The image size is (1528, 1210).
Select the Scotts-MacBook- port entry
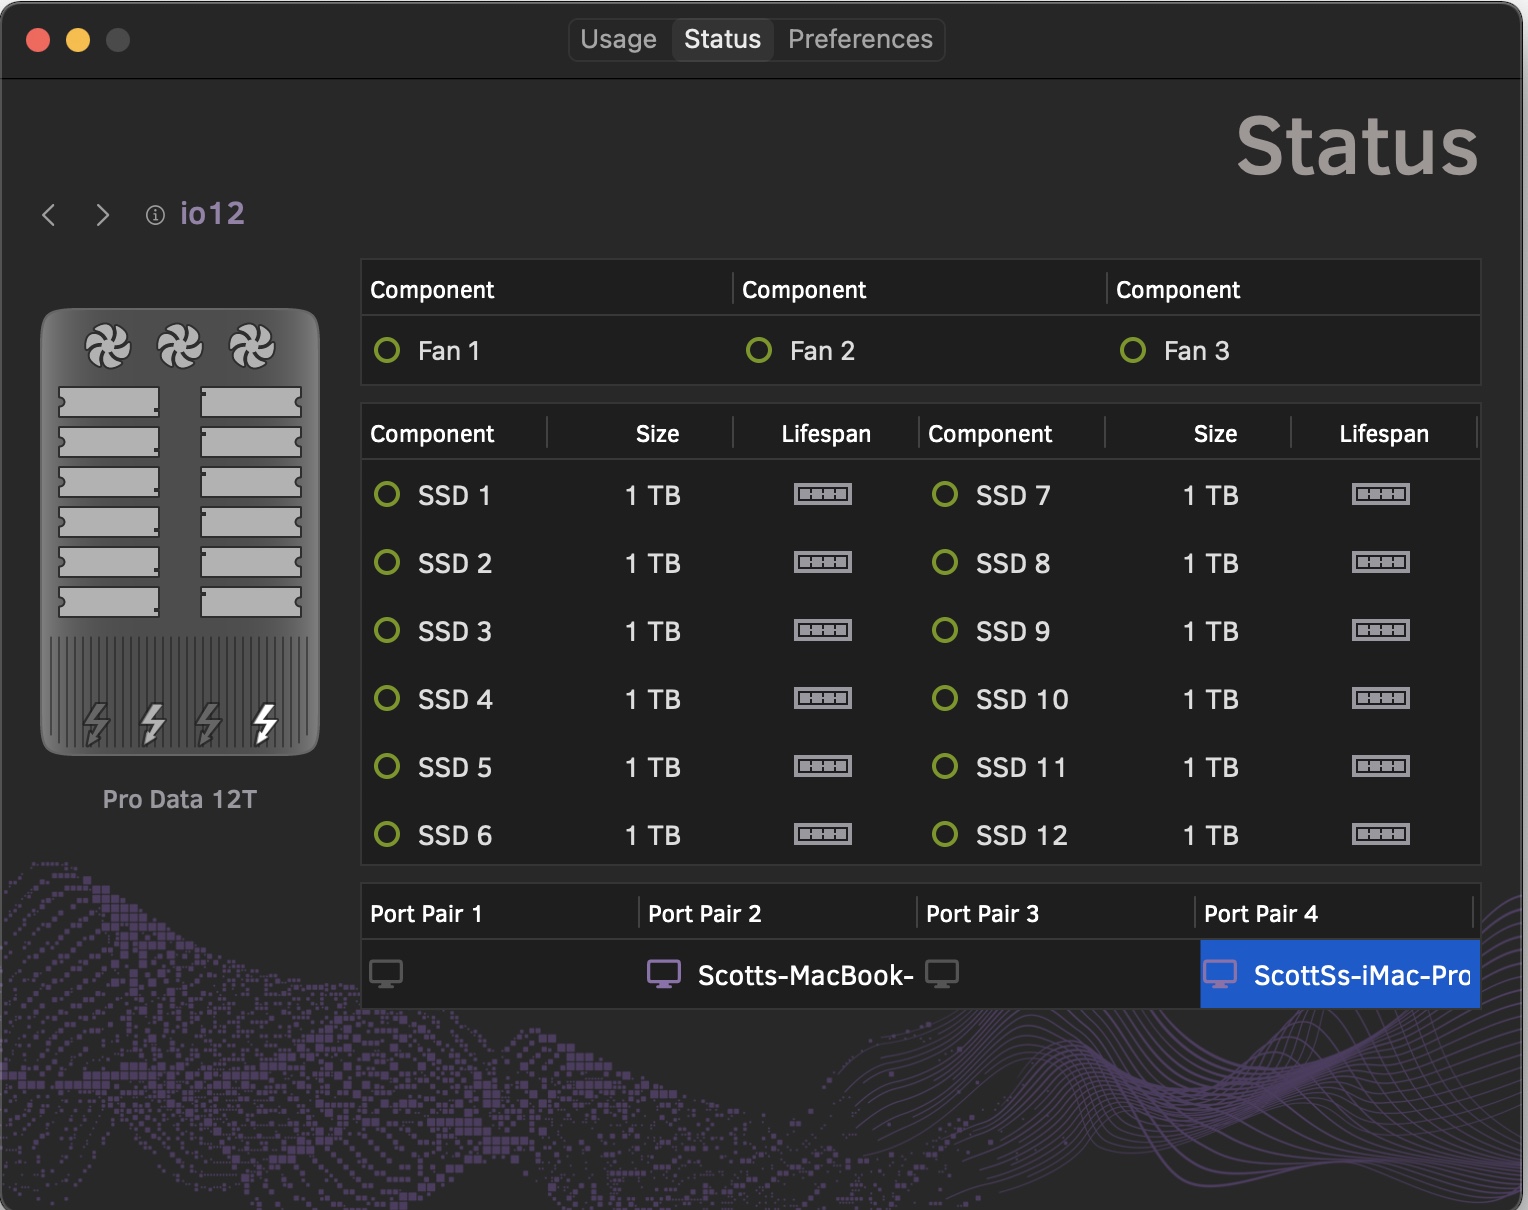pyautogui.click(x=779, y=974)
